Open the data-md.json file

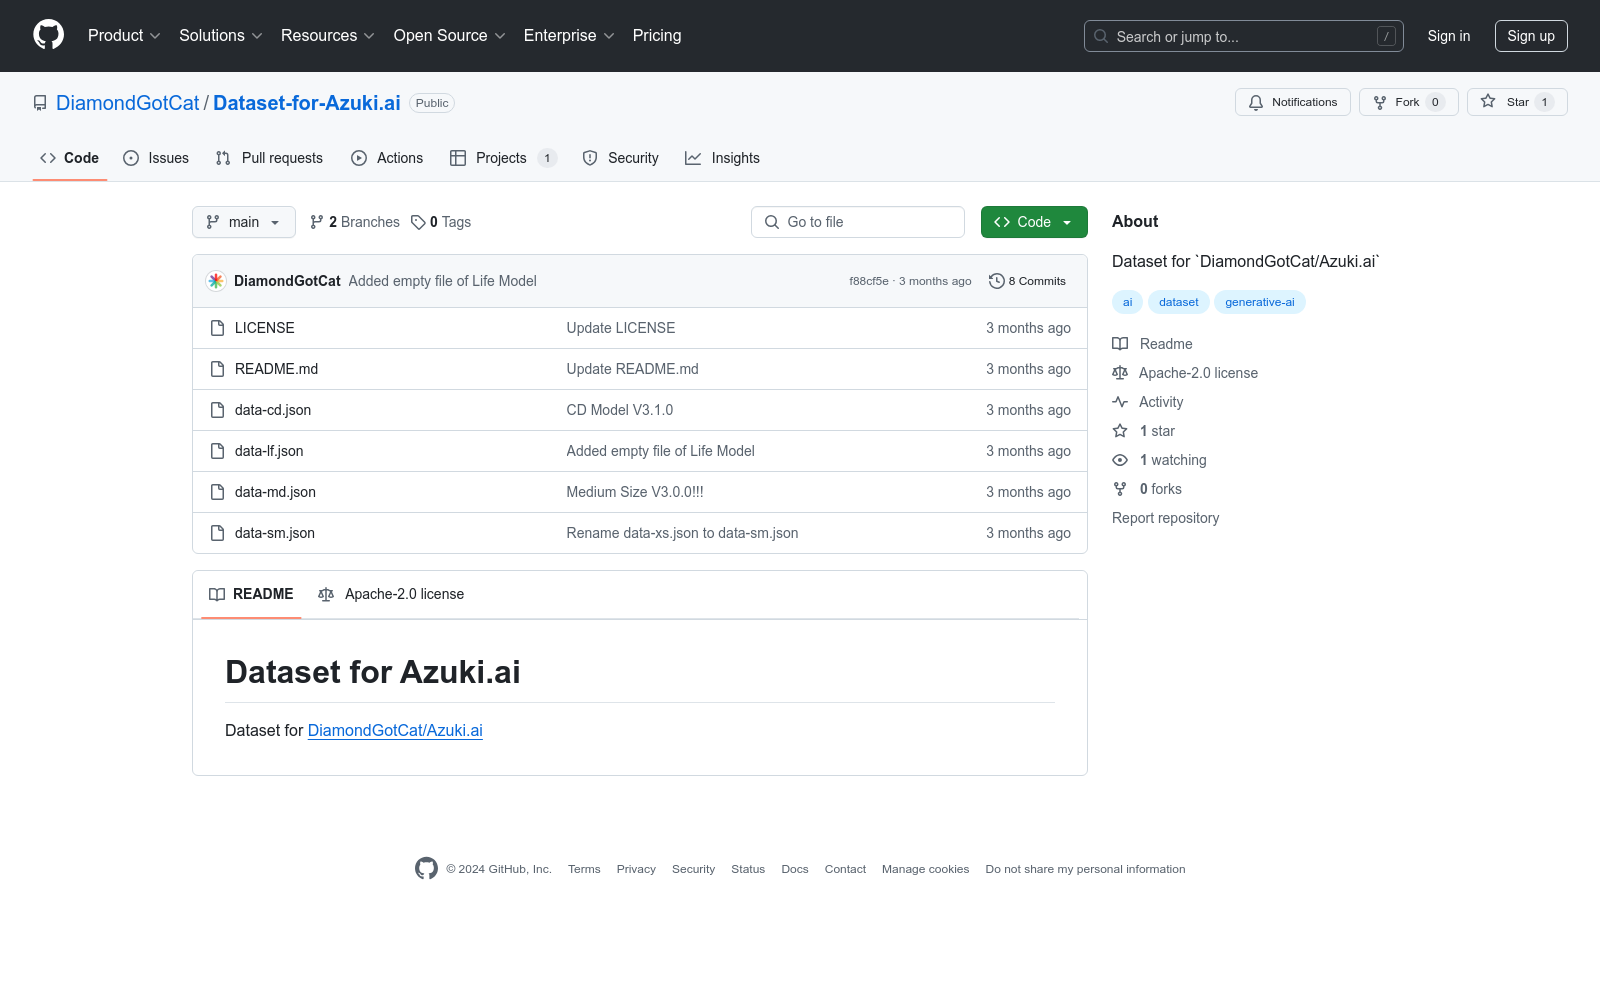[x=276, y=492]
